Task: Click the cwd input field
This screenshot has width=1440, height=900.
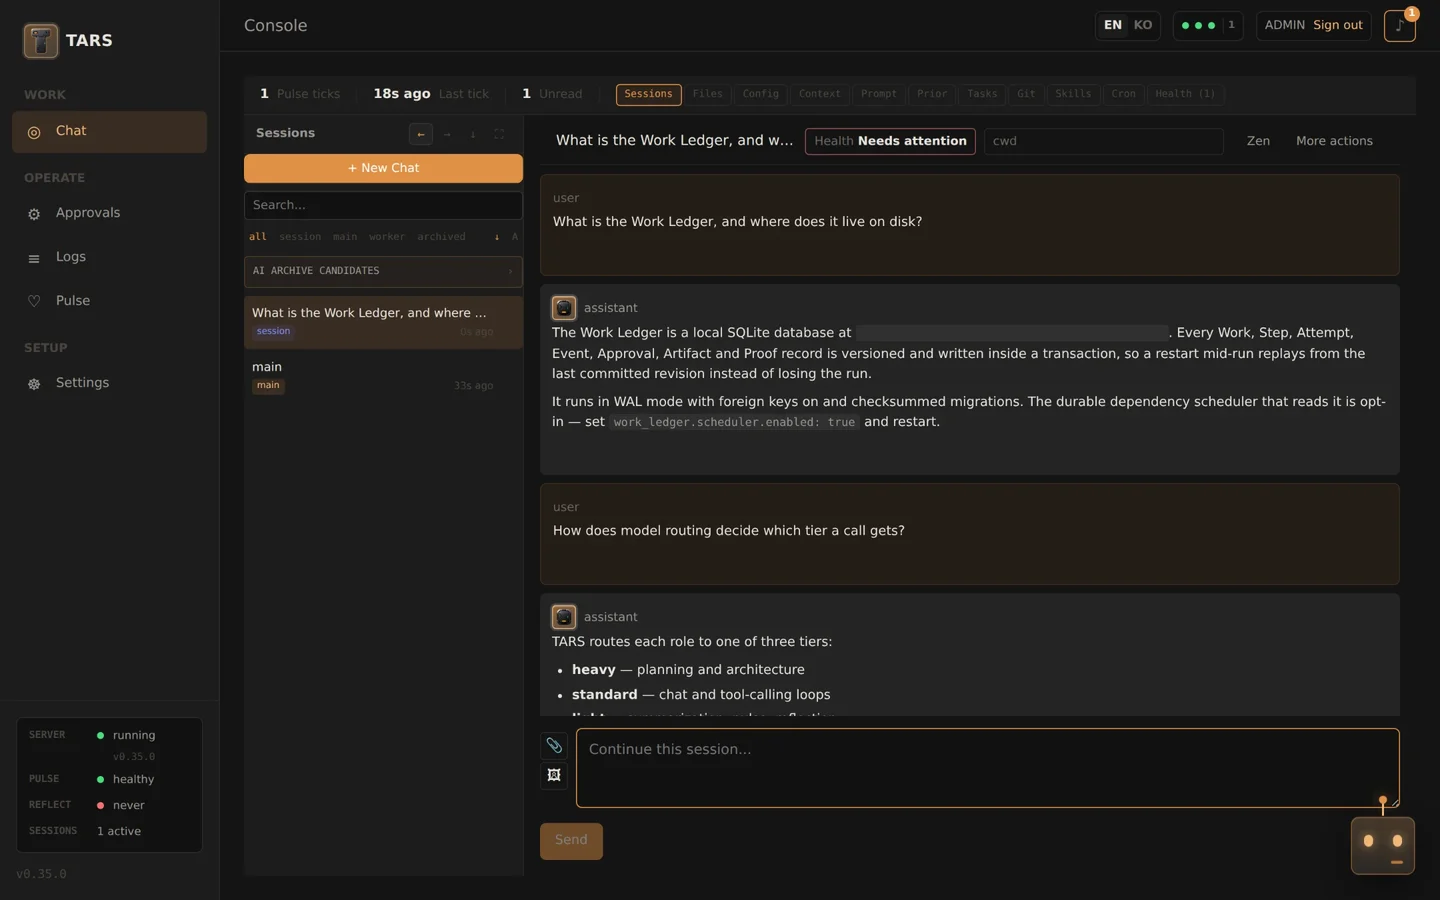Action: point(1103,141)
